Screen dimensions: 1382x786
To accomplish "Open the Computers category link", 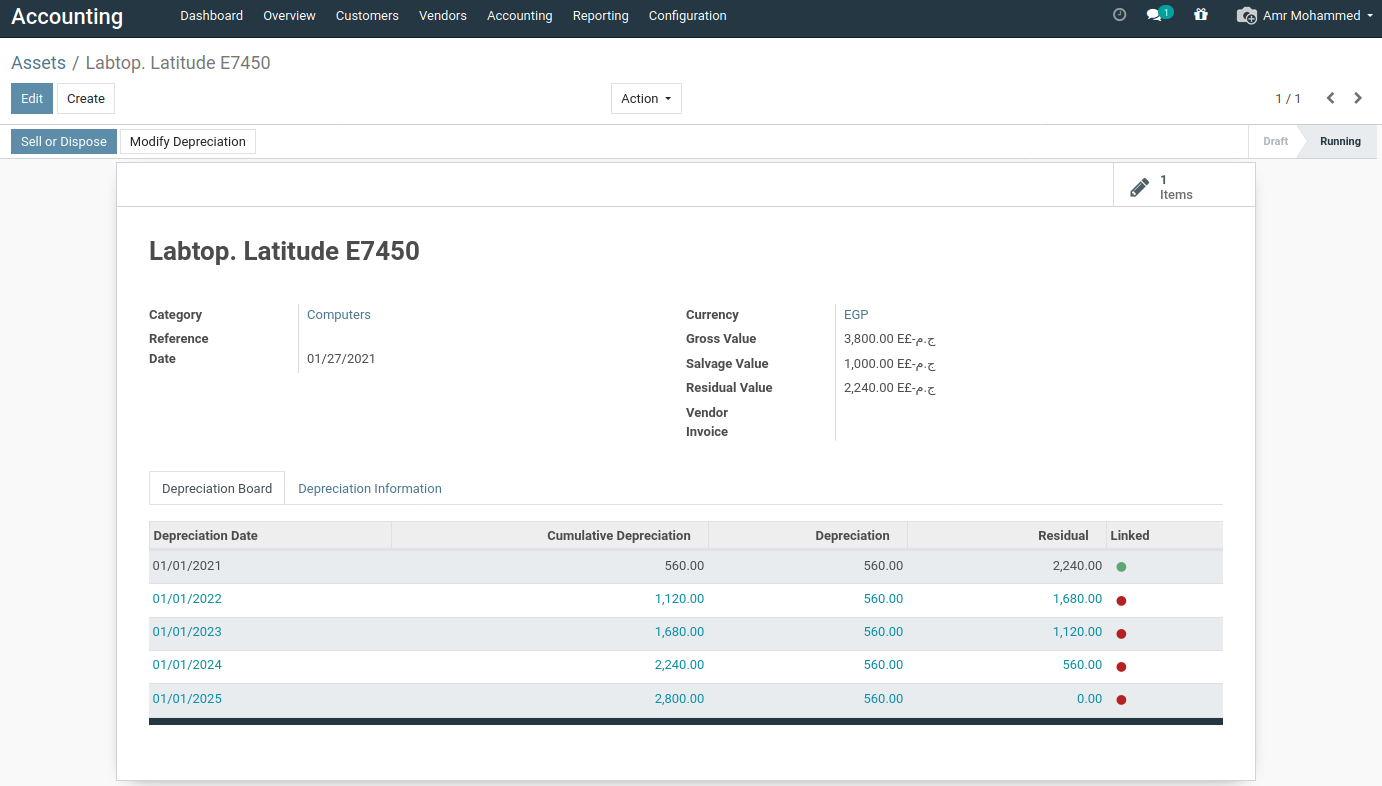I will 339,315.
